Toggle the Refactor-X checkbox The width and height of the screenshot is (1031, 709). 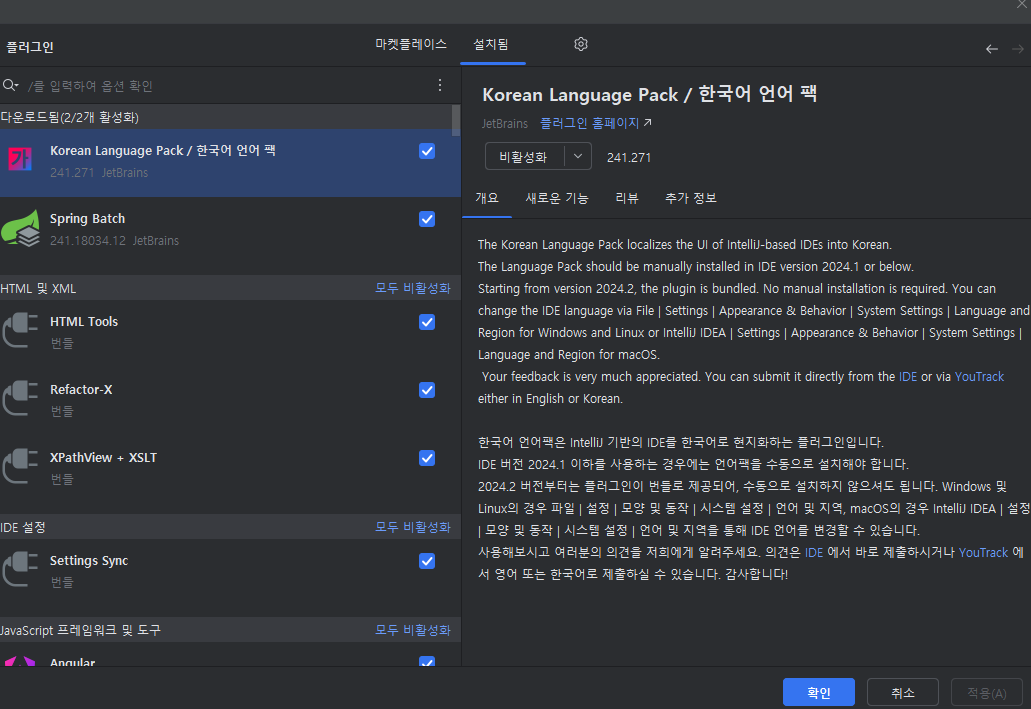coord(427,390)
